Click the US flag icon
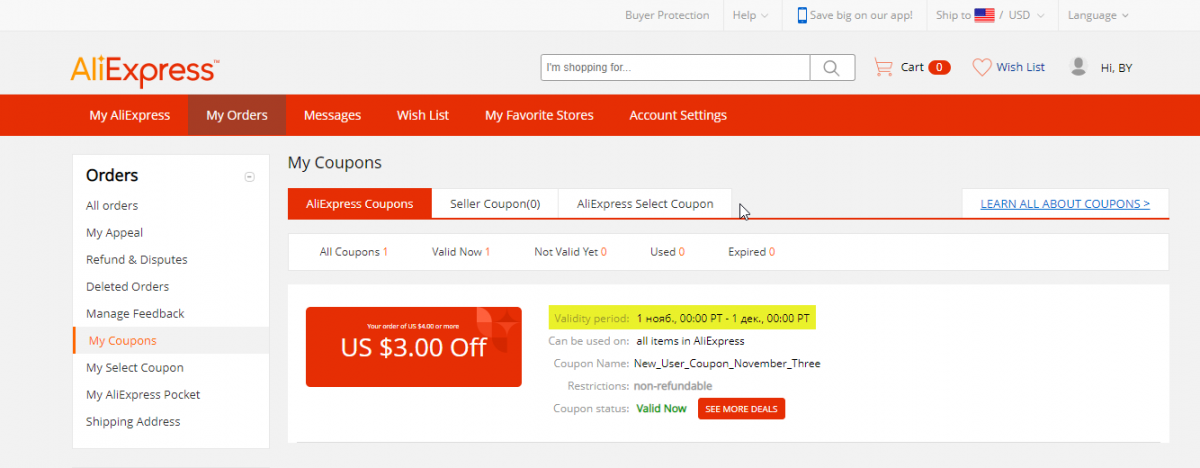 pyautogui.click(x=984, y=15)
